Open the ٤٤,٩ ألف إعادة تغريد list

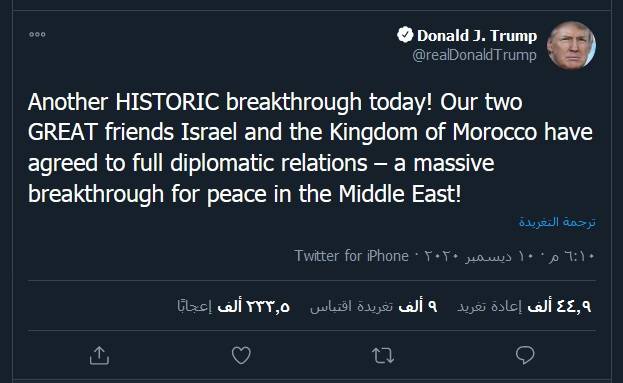pos(524,306)
